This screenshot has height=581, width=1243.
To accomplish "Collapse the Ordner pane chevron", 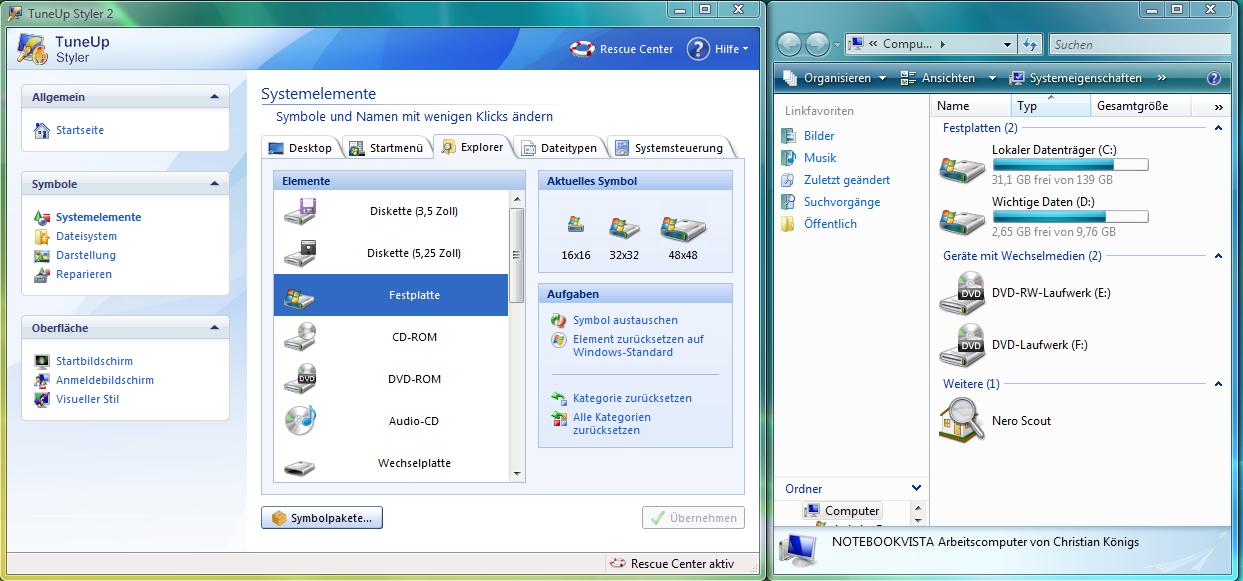I will 916,488.
